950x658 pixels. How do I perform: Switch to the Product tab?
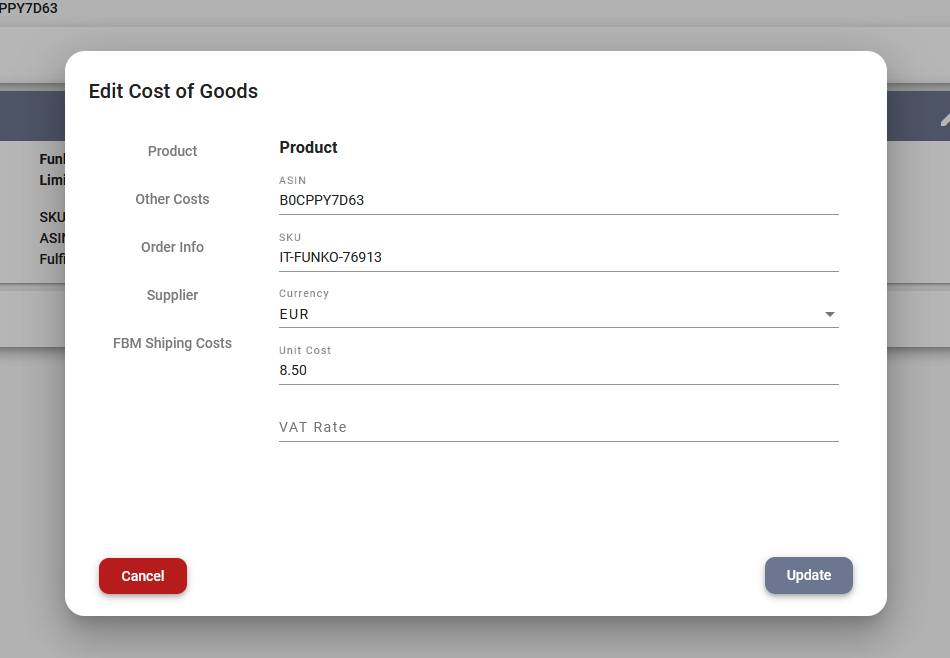coord(172,151)
